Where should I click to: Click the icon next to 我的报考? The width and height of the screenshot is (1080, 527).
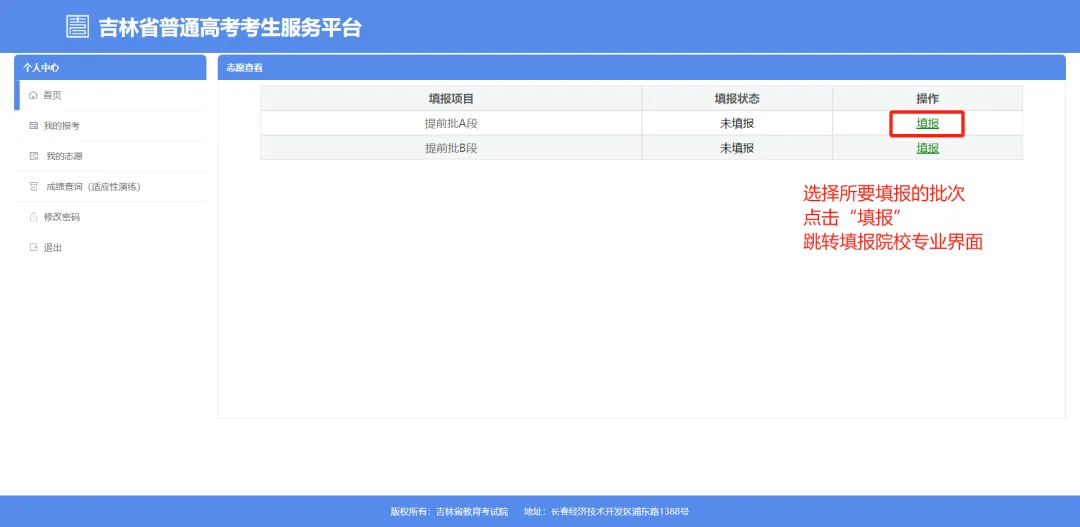pos(33,126)
